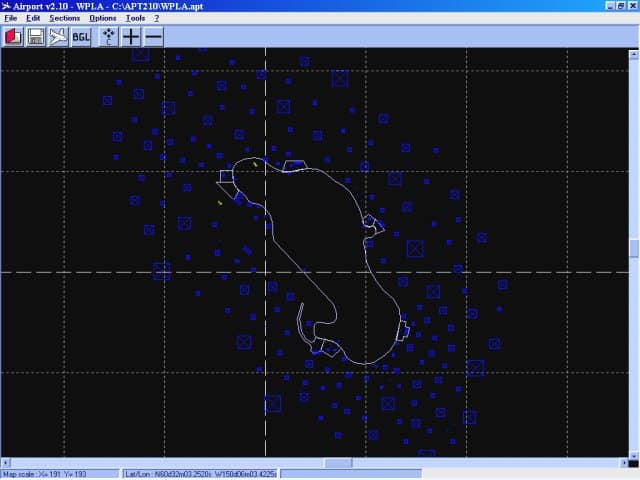The width and height of the screenshot is (640, 480).
Task: Click the vertical scrollbar up arrow
Action: [x=634, y=54]
